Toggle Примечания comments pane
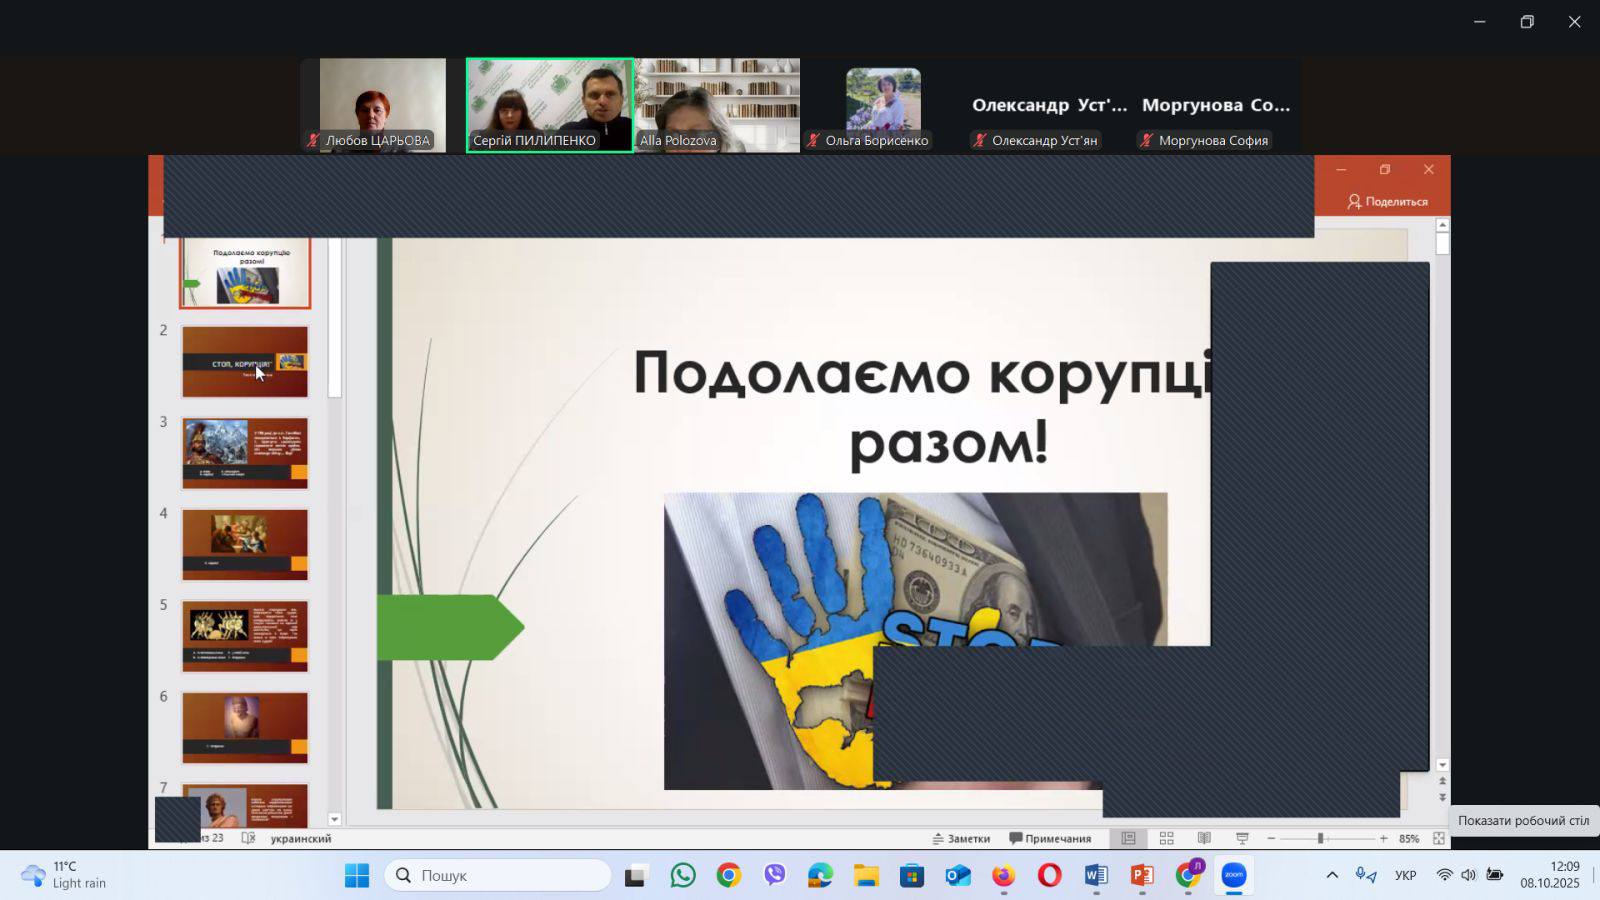 click(x=1050, y=838)
